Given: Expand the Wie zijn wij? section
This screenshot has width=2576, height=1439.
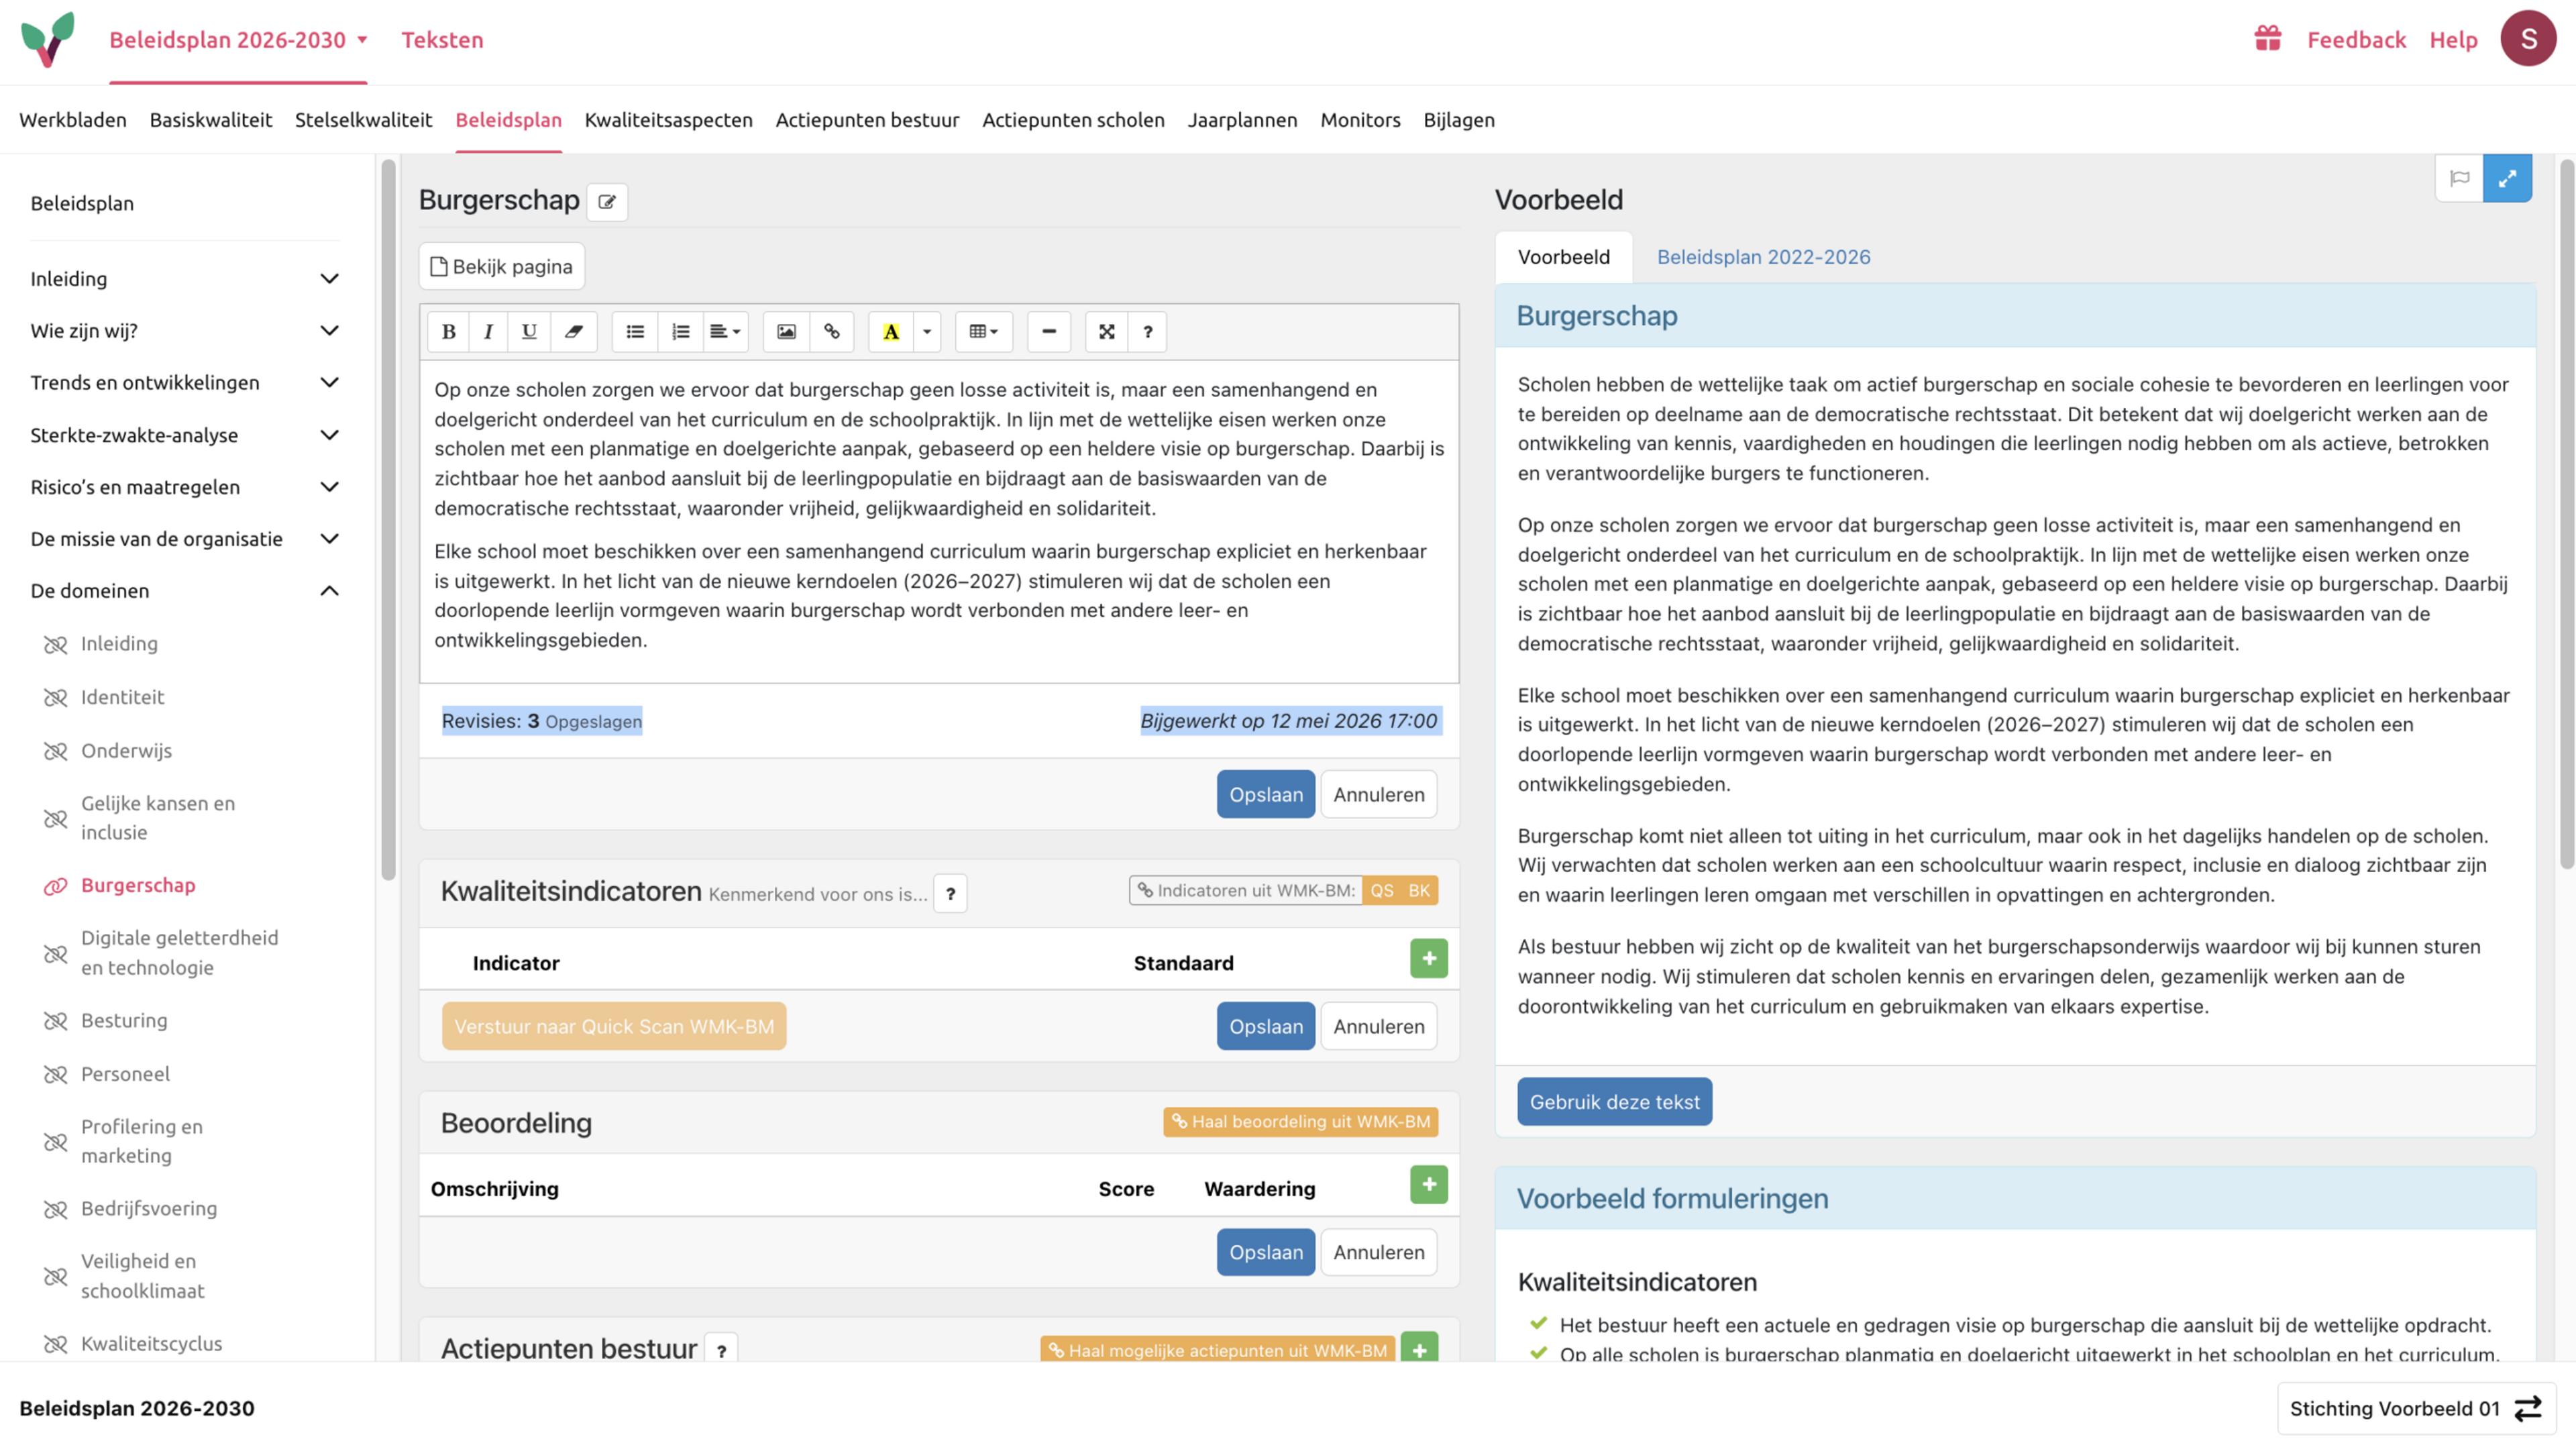Looking at the screenshot, I should (329, 331).
